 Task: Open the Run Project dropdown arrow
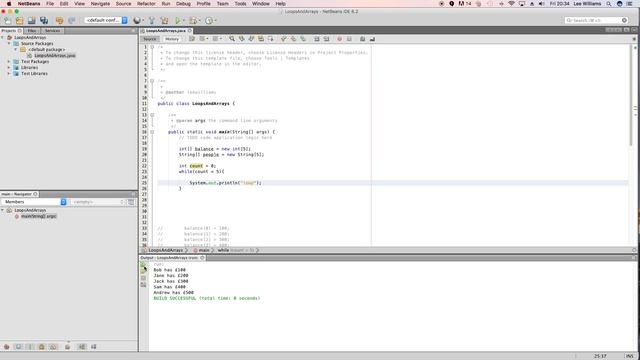click(x=184, y=20)
